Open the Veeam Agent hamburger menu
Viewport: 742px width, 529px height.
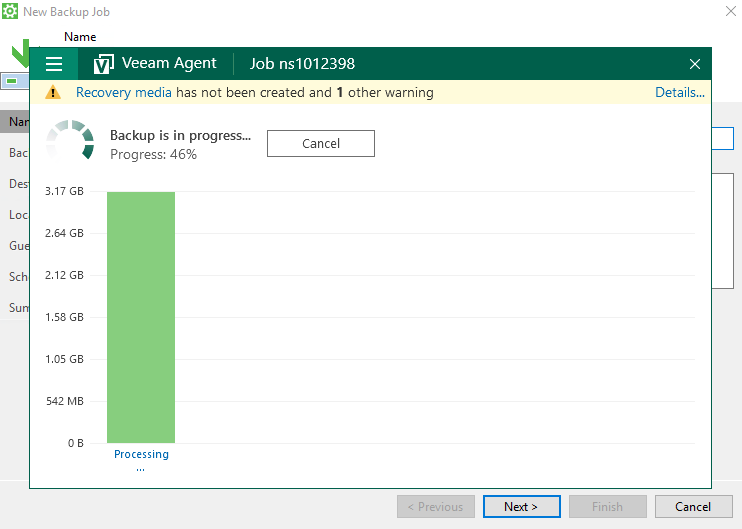pos(54,64)
